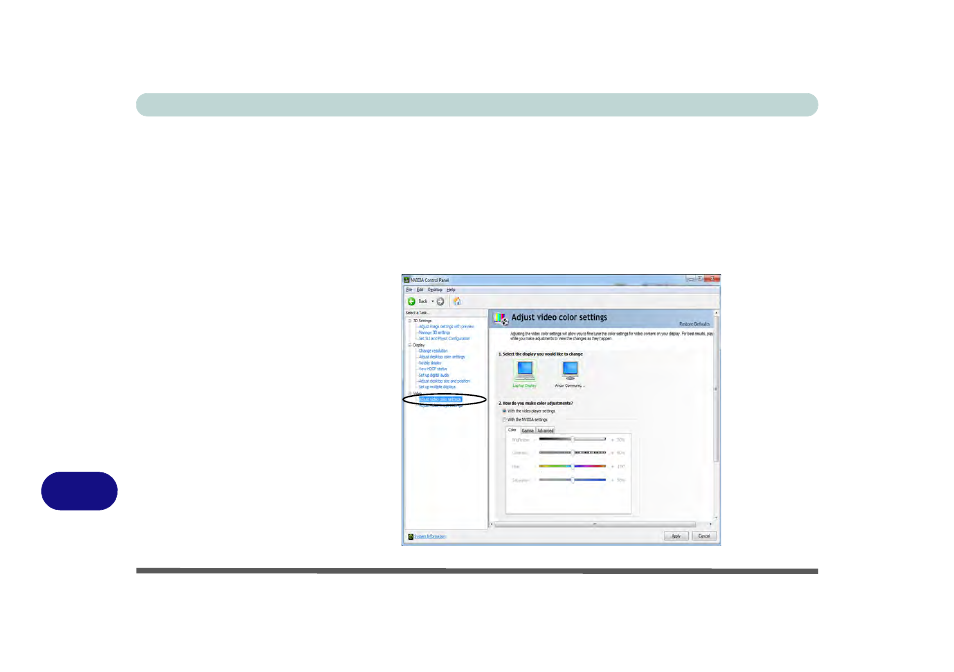Image resolution: width=954 pixels, height=672 pixels.
Task: Select the Laptop Display monitor icon
Action: click(524, 370)
